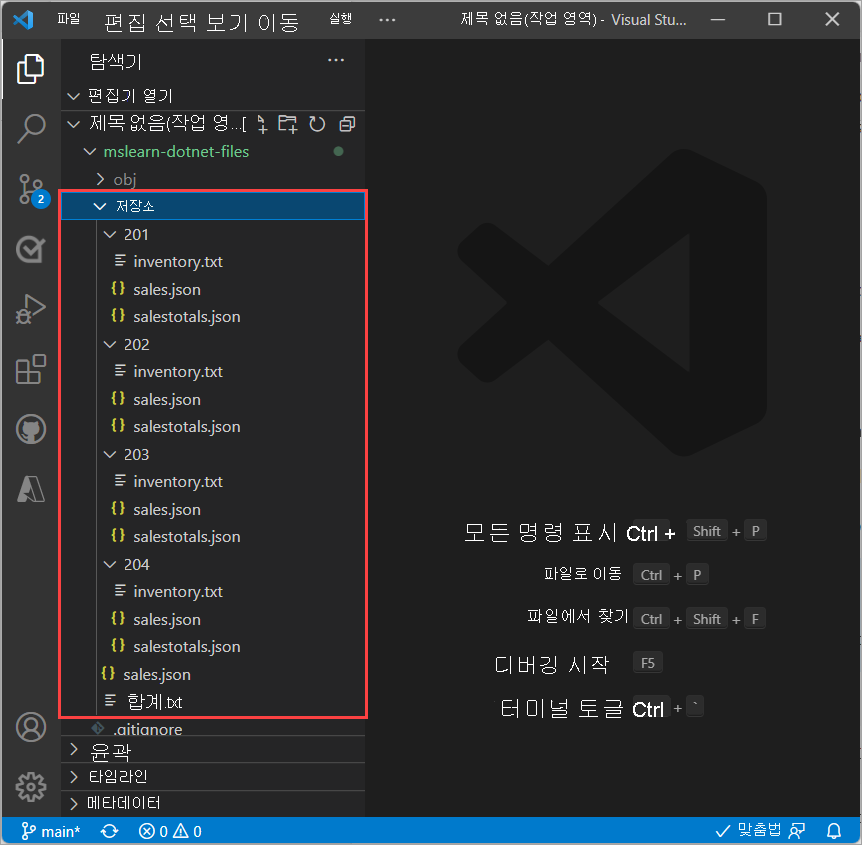Open Accounts menu in activity bar
This screenshot has height=845, width=862.
pyautogui.click(x=31, y=727)
